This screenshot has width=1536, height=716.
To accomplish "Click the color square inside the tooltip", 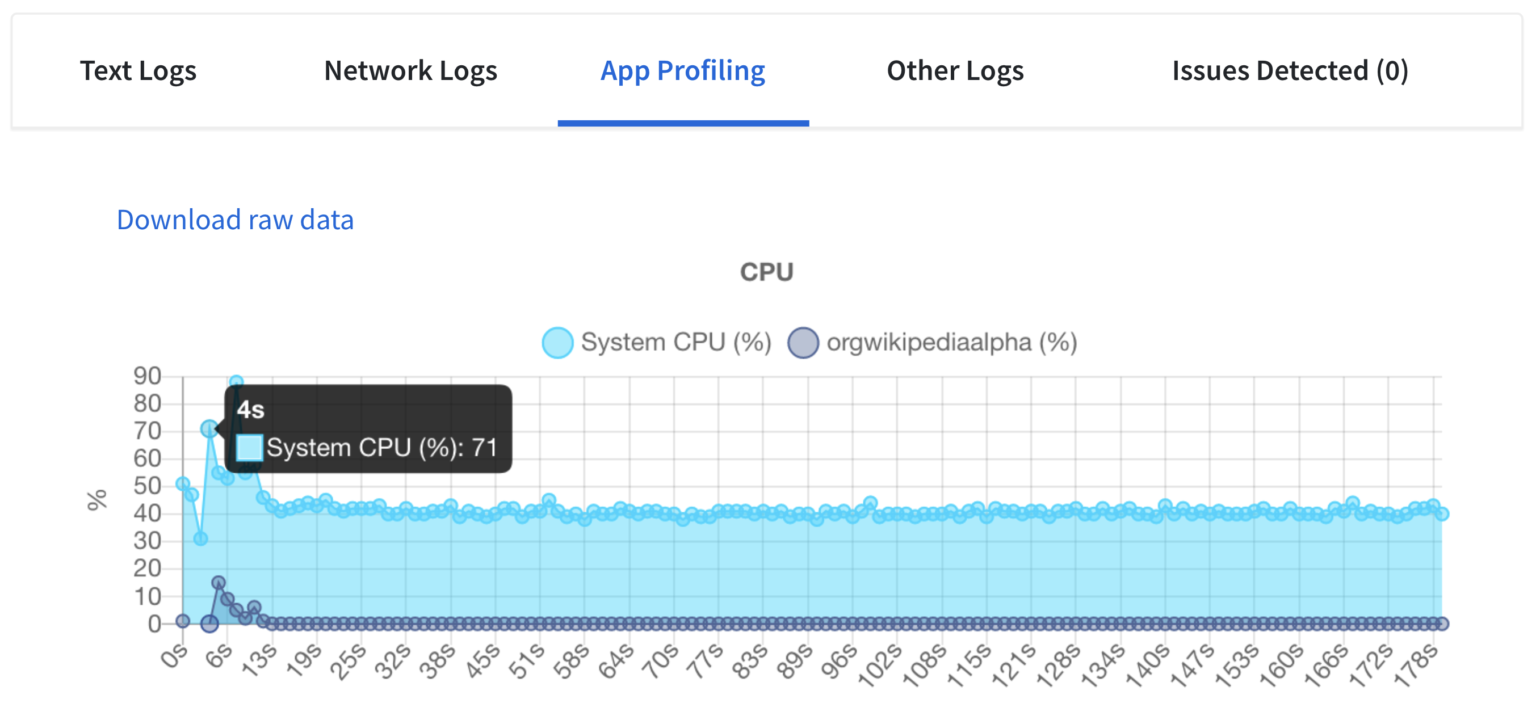I will [x=250, y=448].
